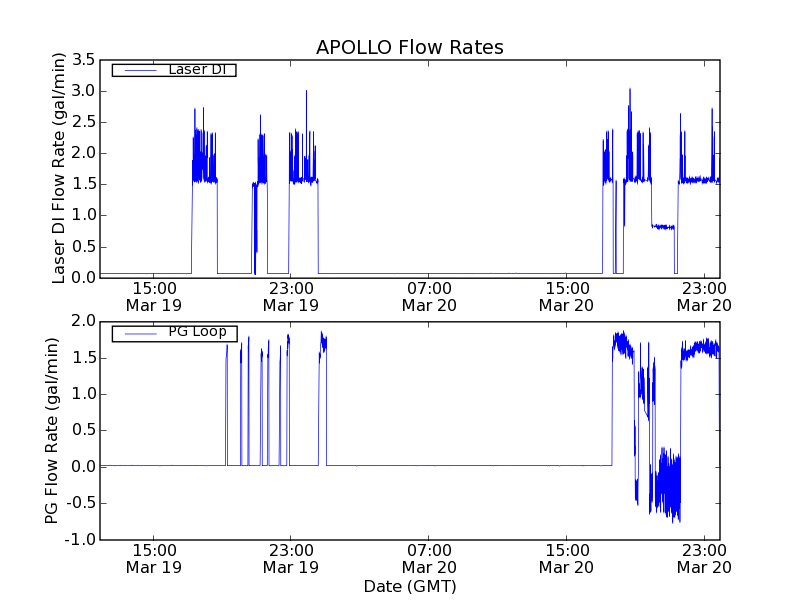
Task: Select 15:00 Mar 20 tick under PG chart
Action: 566,558
